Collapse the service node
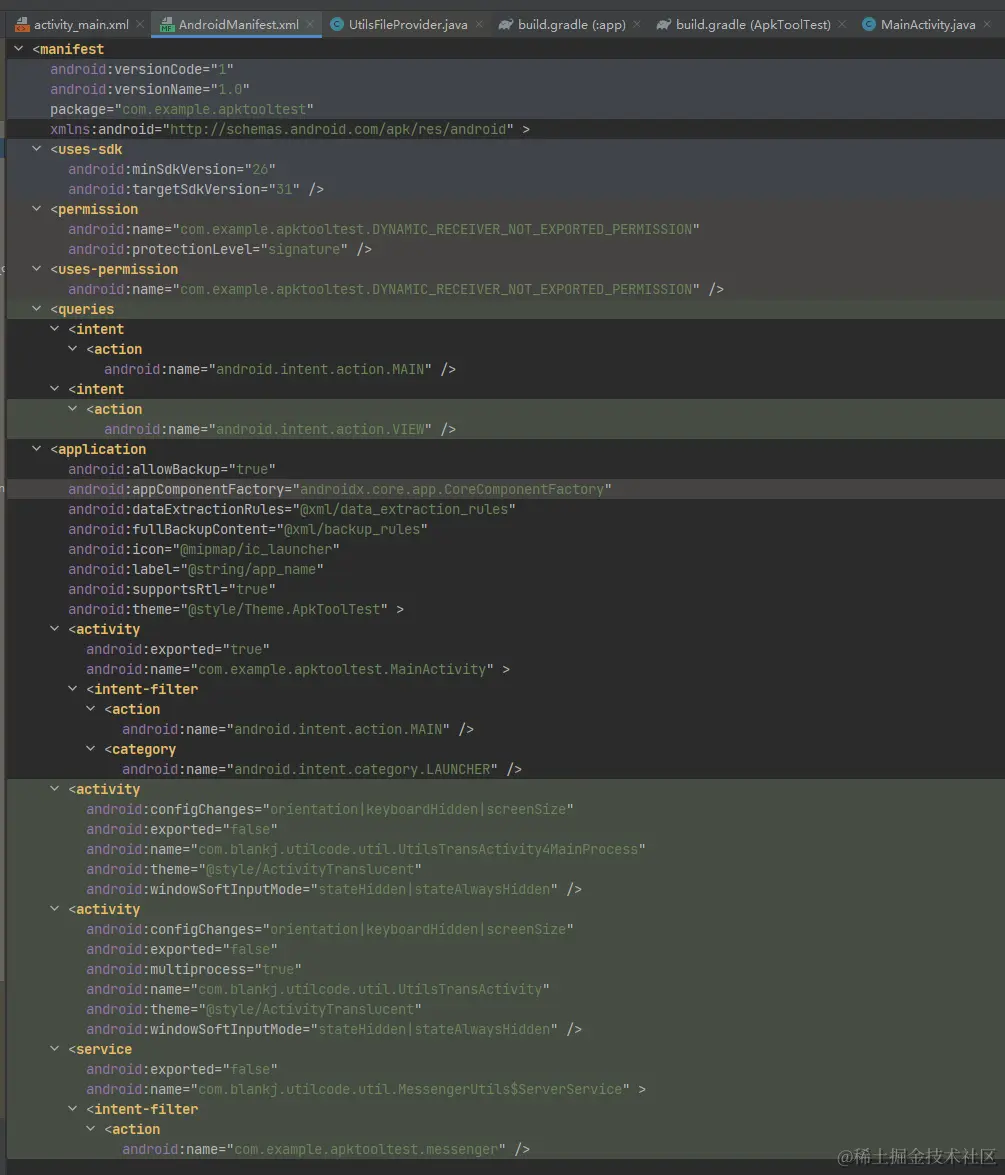Image resolution: width=1005 pixels, height=1175 pixels. click(x=55, y=1049)
